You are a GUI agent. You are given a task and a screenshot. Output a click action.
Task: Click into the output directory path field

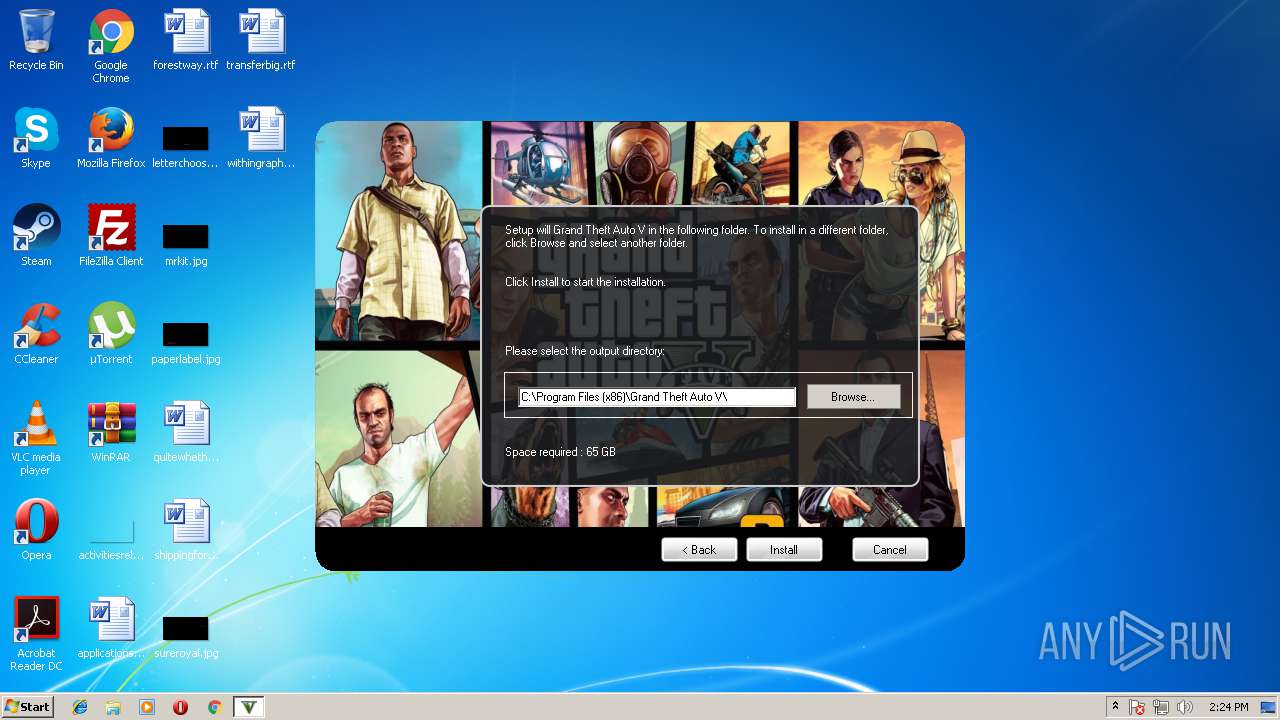click(657, 397)
